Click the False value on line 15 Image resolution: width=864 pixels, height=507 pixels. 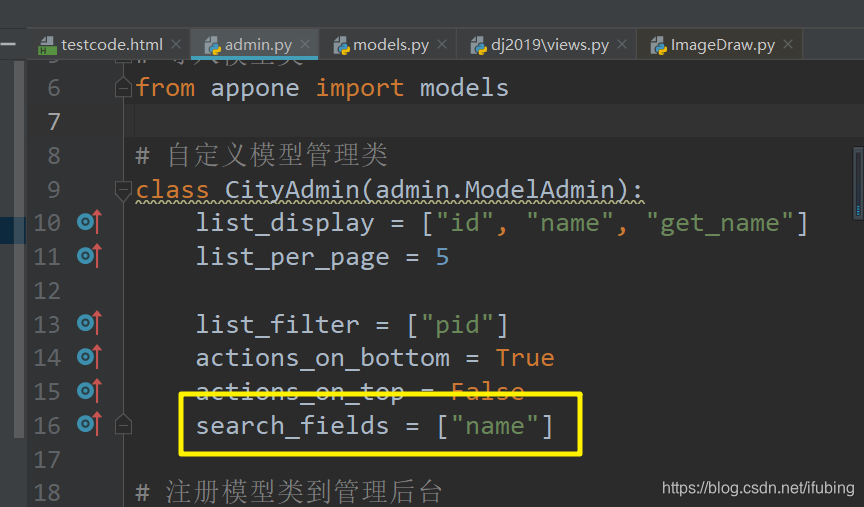point(487,391)
